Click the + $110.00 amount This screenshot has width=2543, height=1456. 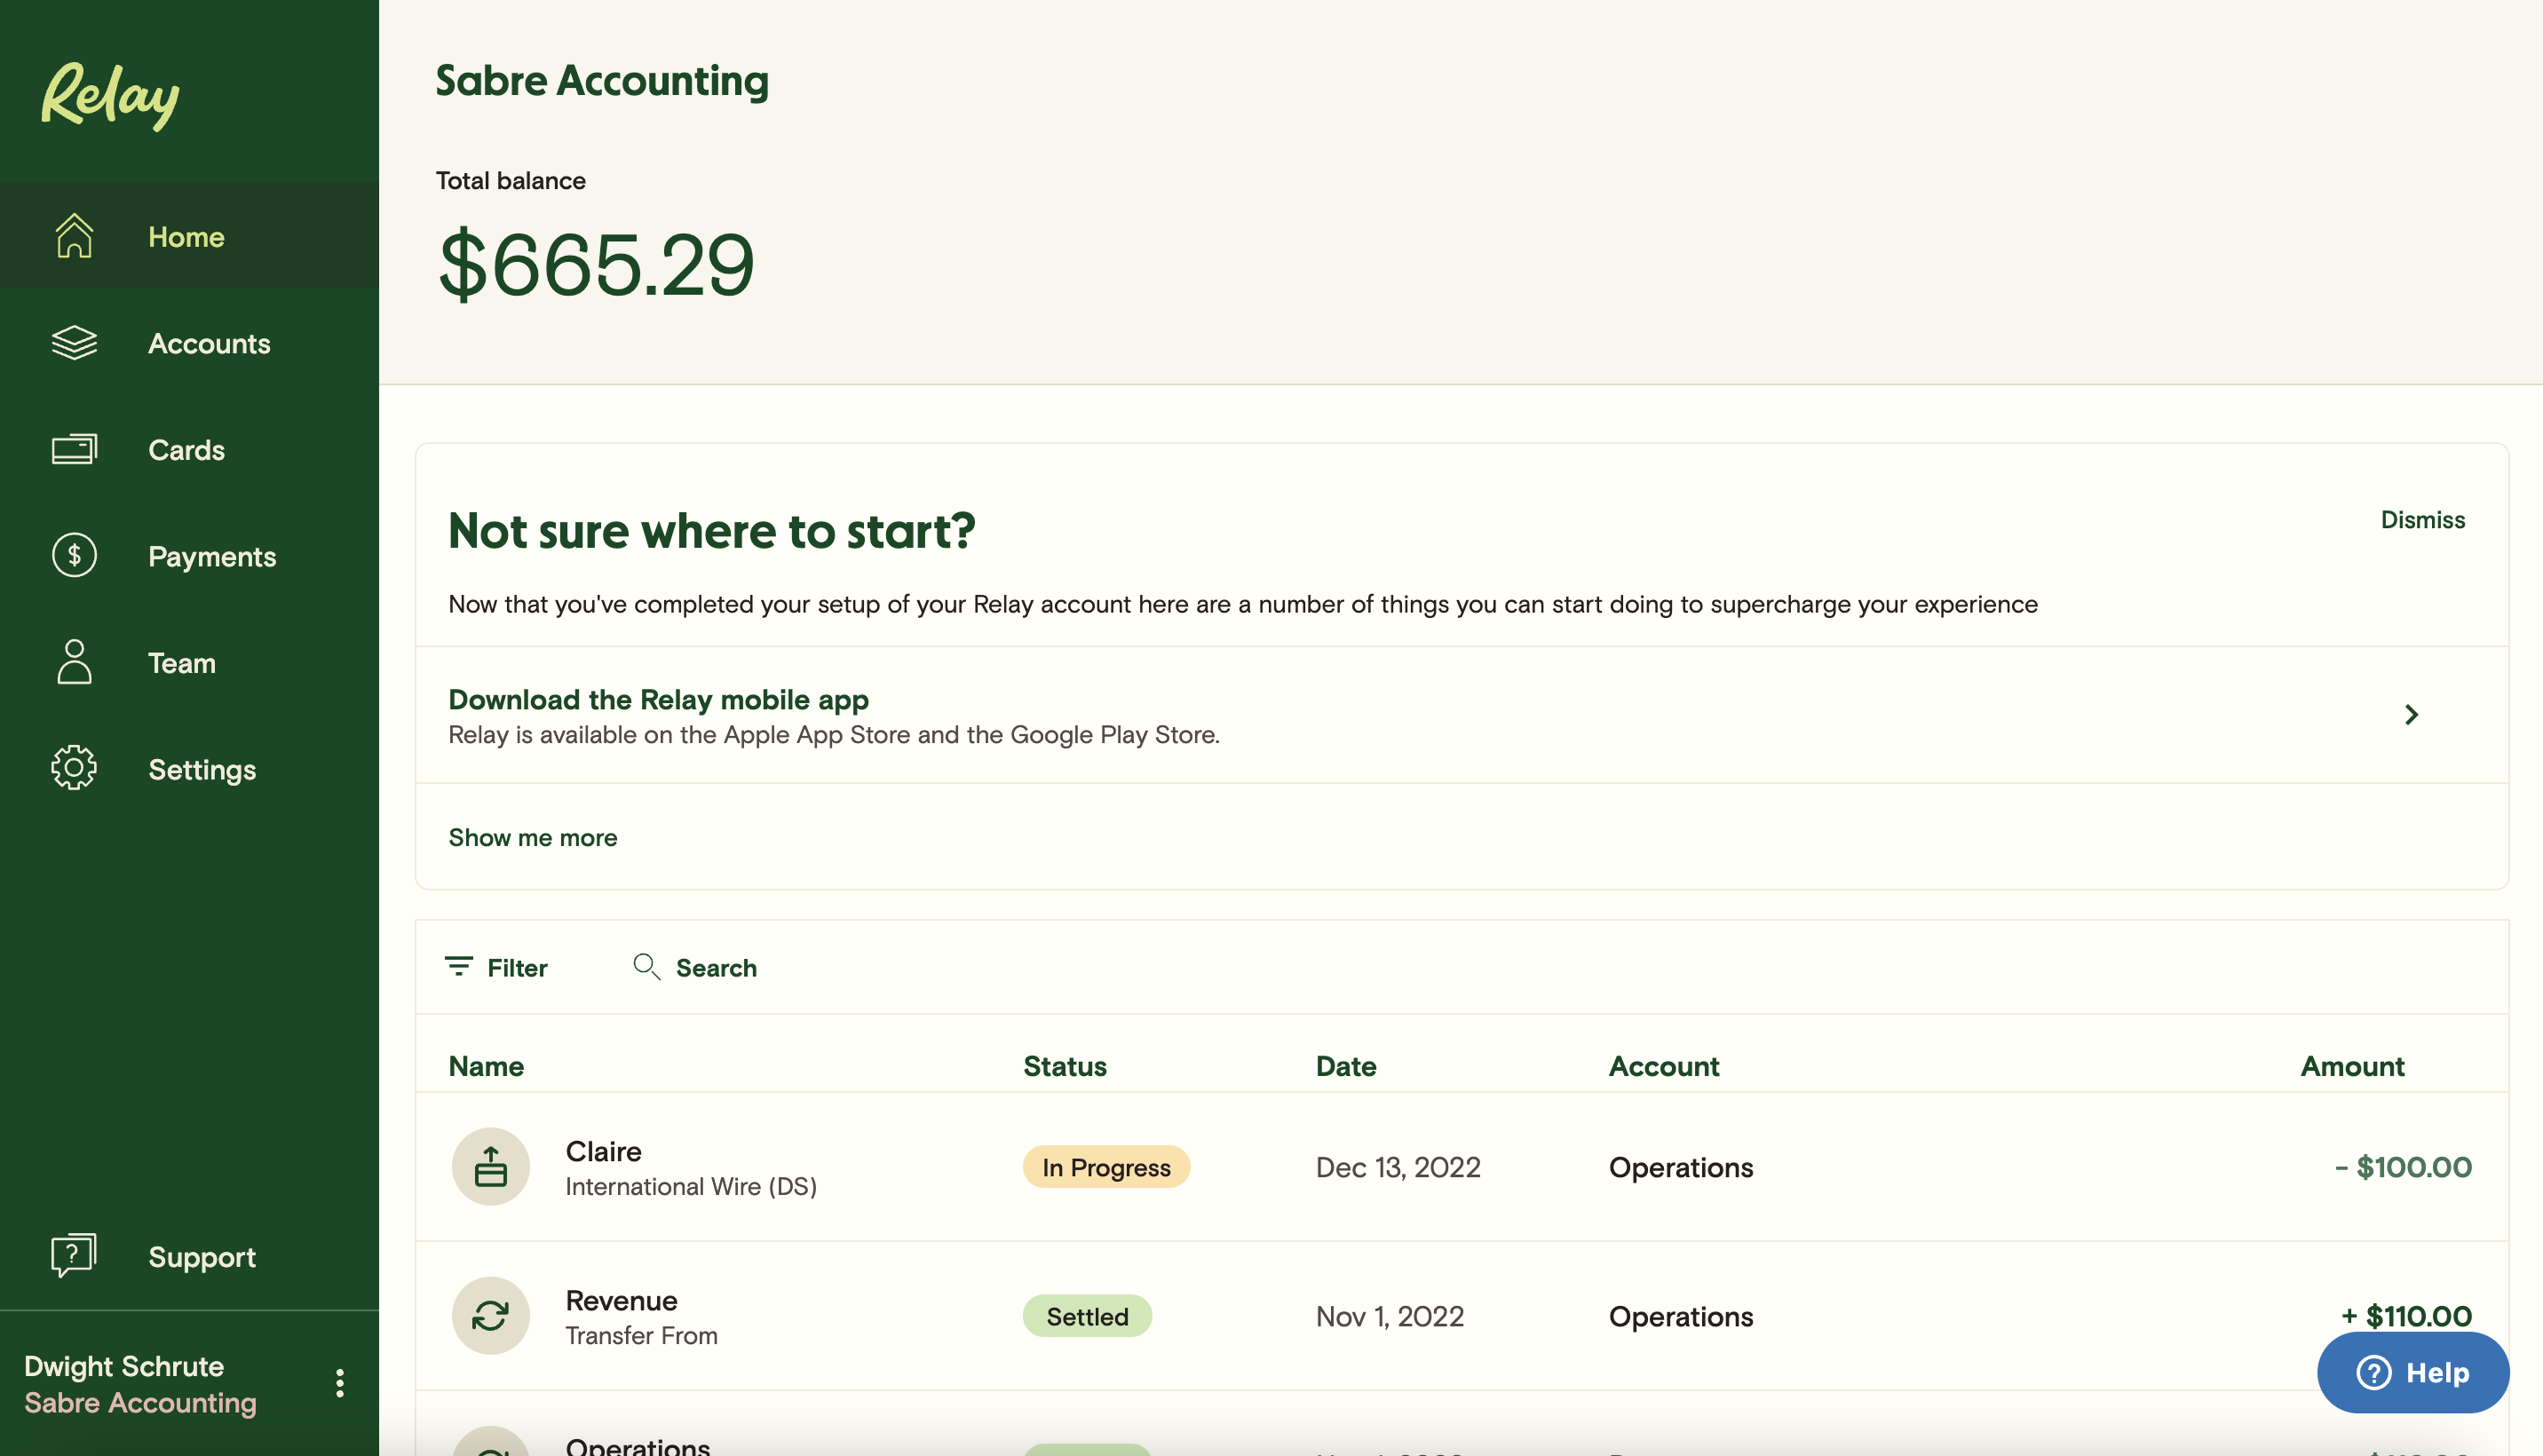2406,1315
